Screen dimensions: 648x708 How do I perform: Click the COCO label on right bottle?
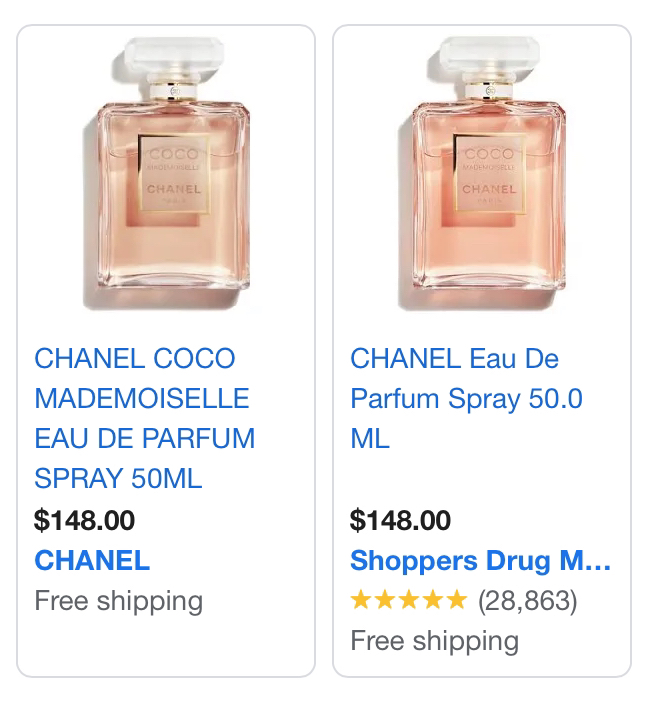coord(489,154)
